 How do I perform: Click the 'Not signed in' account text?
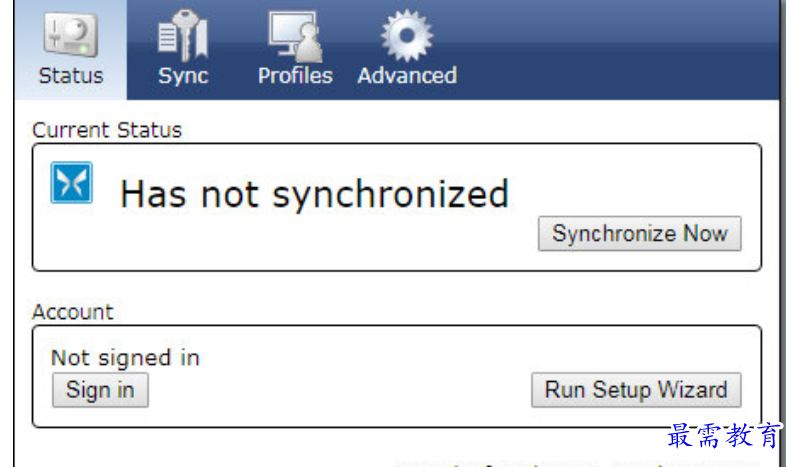point(125,357)
